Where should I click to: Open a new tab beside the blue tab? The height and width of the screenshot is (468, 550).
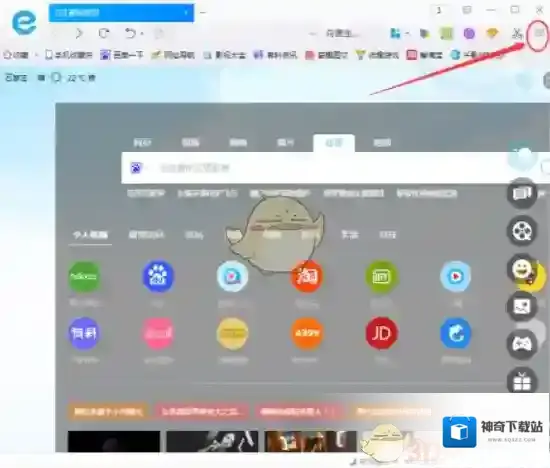[x=203, y=13]
